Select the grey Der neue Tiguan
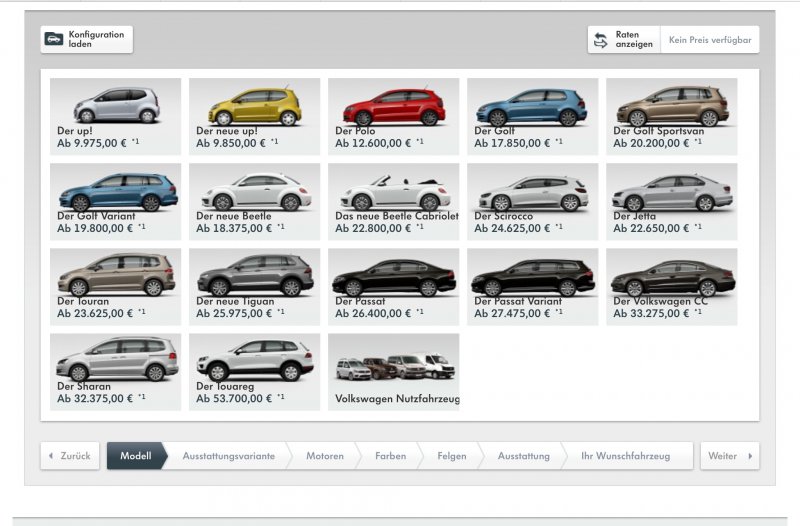Image resolution: width=800 pixels, height=526 pixels. coord(255,287)
